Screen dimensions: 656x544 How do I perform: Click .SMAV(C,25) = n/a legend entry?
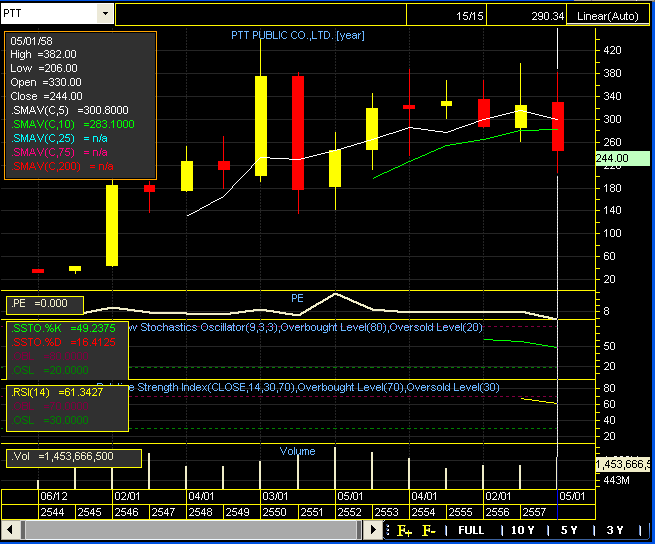pos(59,138)
